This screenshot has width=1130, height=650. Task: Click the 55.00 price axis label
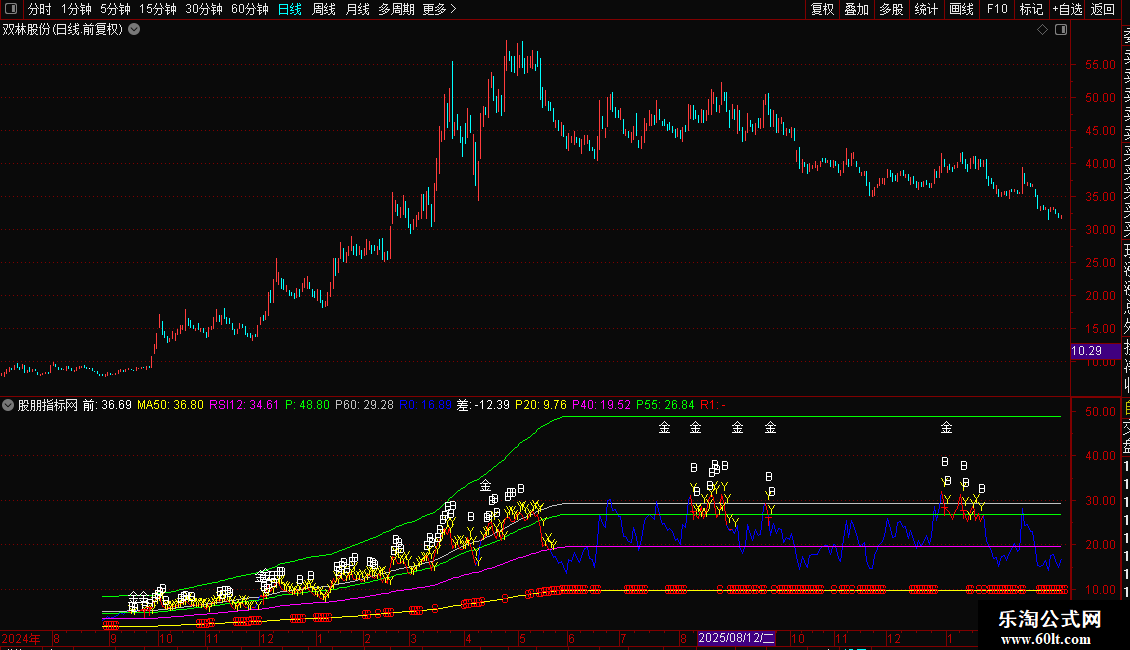pos(1100,65)
